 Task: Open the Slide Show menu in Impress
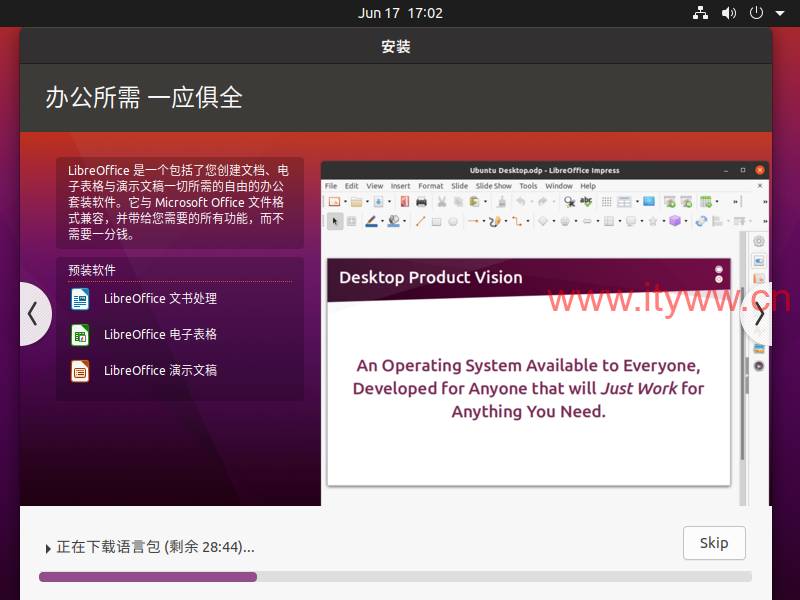(493, 186)
